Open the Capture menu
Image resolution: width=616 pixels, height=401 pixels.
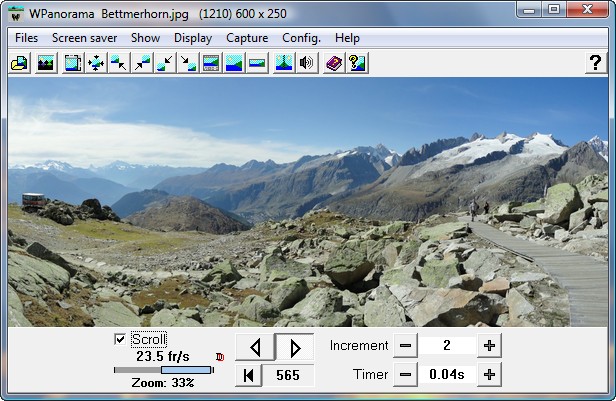point(247,38)
